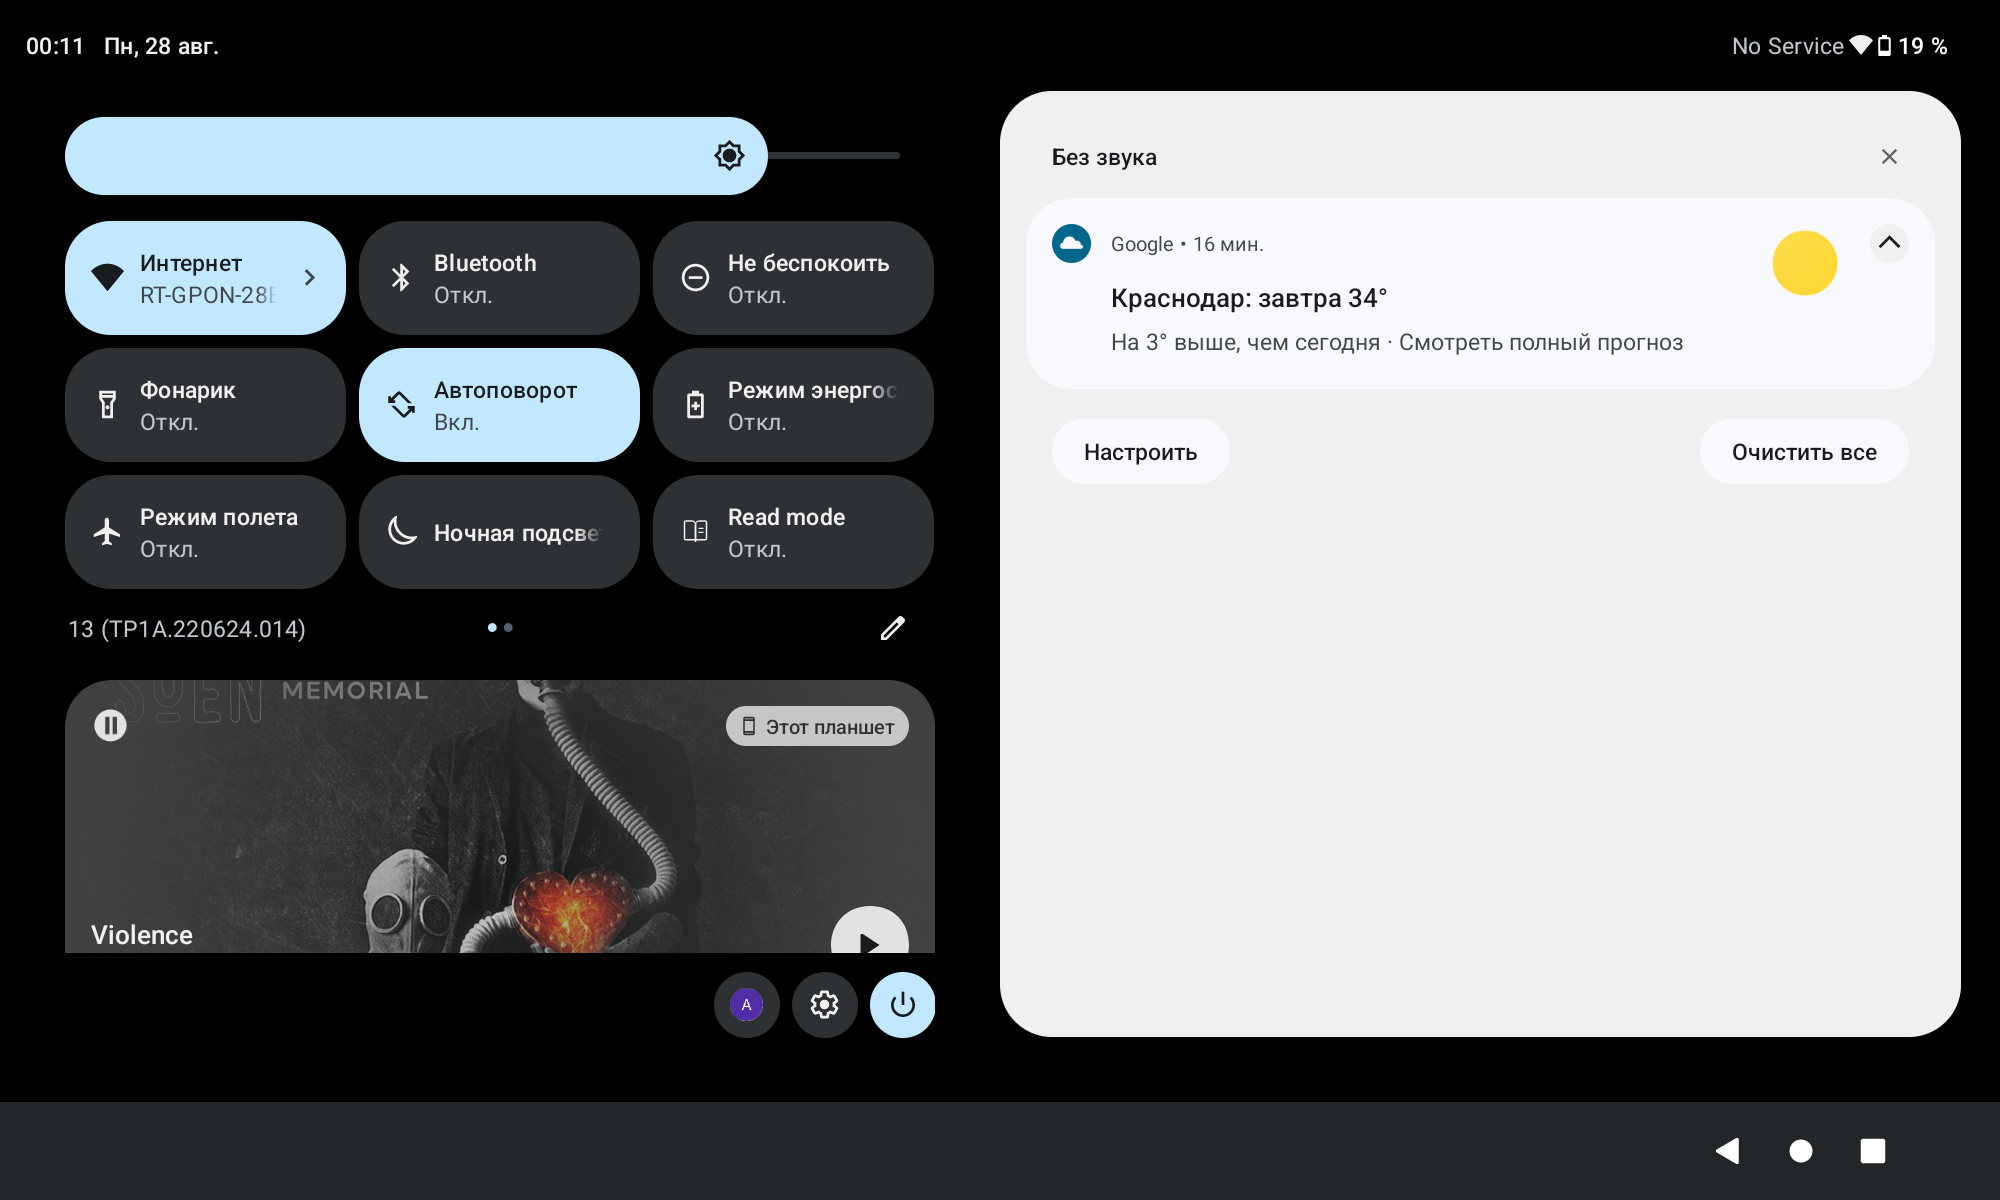This screenshot has width=2000, height=1200.
Task: Click the flashlight icon on Фонарик tile
Action: (x=107, y=405)
